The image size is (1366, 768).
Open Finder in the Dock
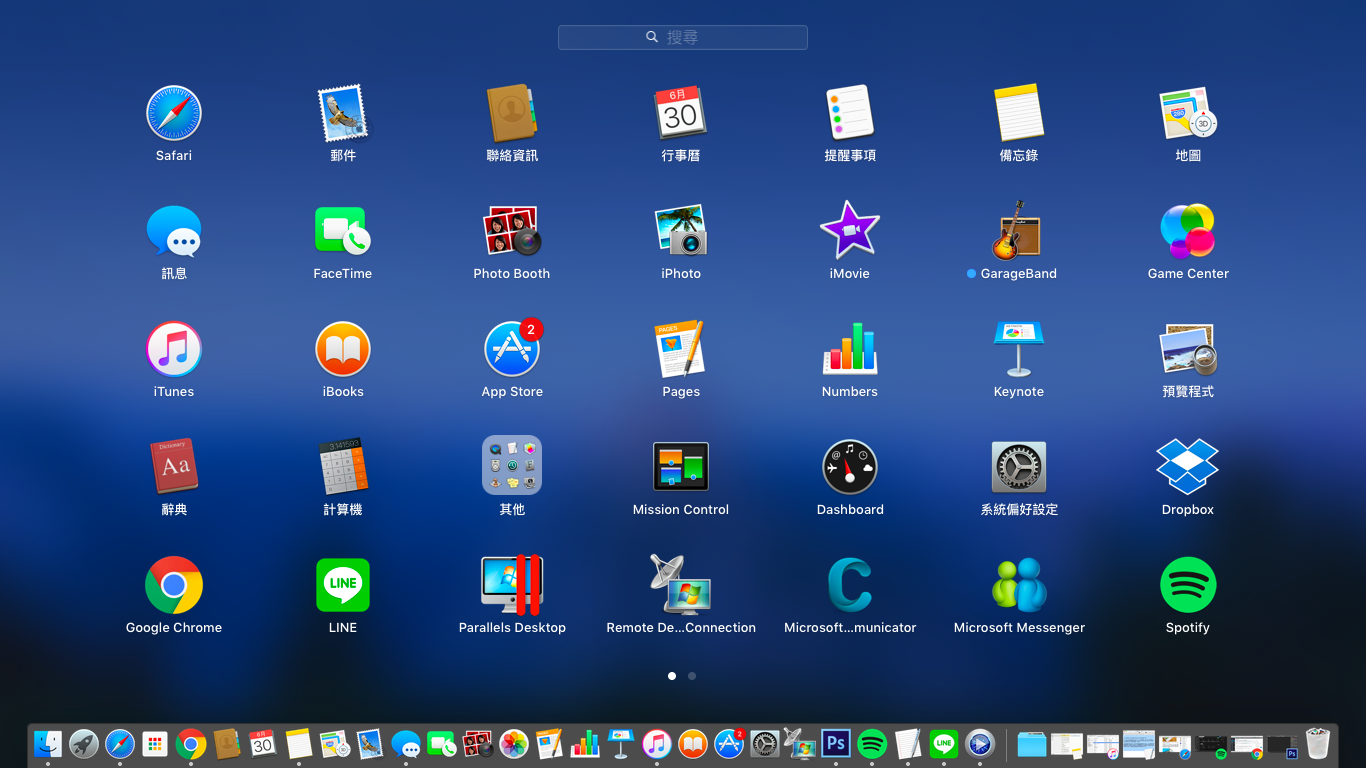pyautogui.click(x=48, y=743)
